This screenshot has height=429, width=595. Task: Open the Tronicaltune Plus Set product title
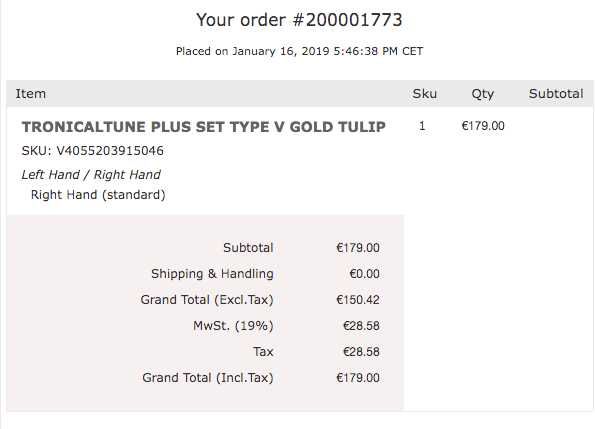point(204,127)
